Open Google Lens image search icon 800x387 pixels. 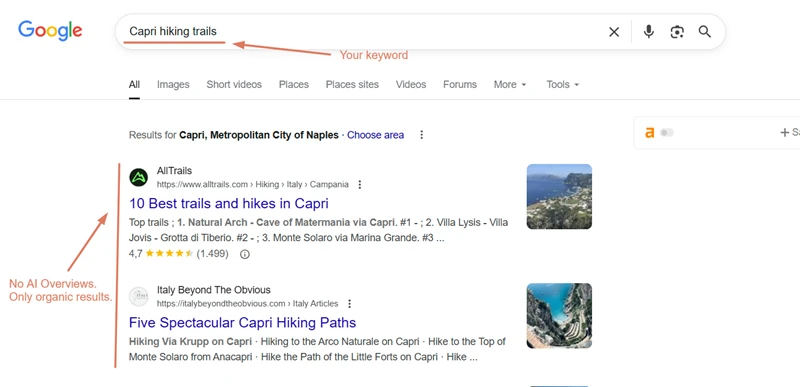coord(677,32)
